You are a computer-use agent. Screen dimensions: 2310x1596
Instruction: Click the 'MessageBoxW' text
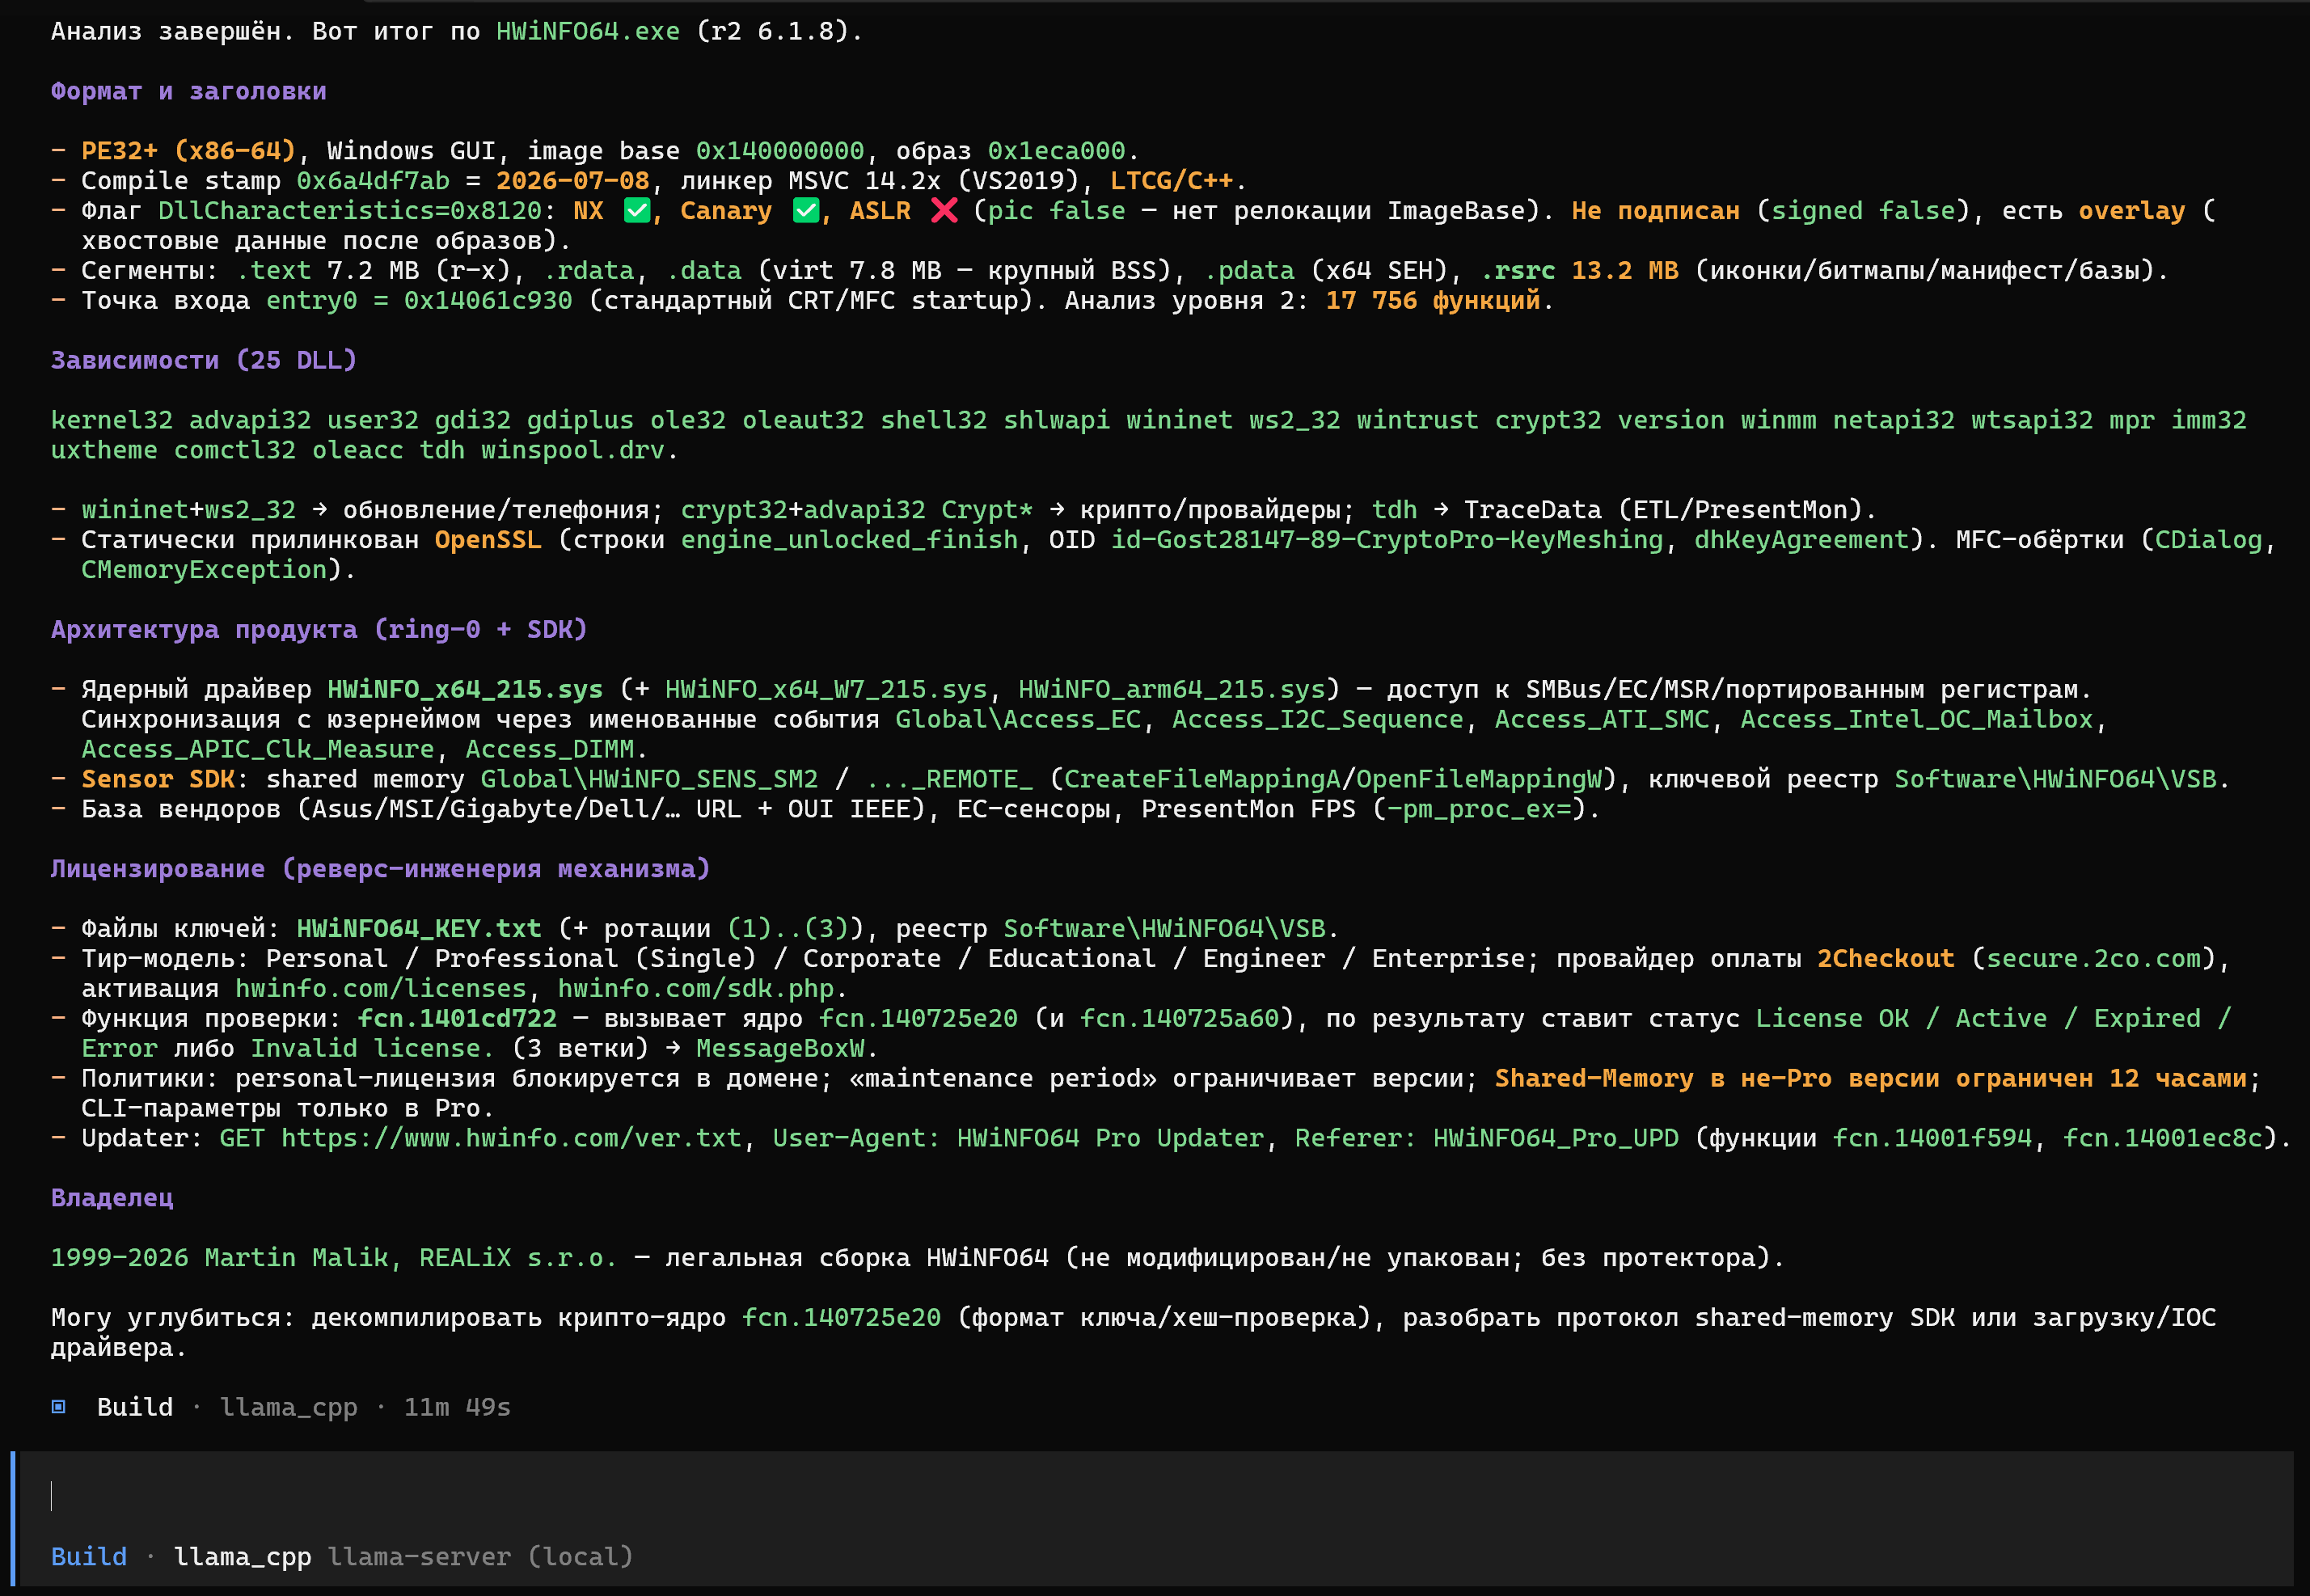[780, 1048]
